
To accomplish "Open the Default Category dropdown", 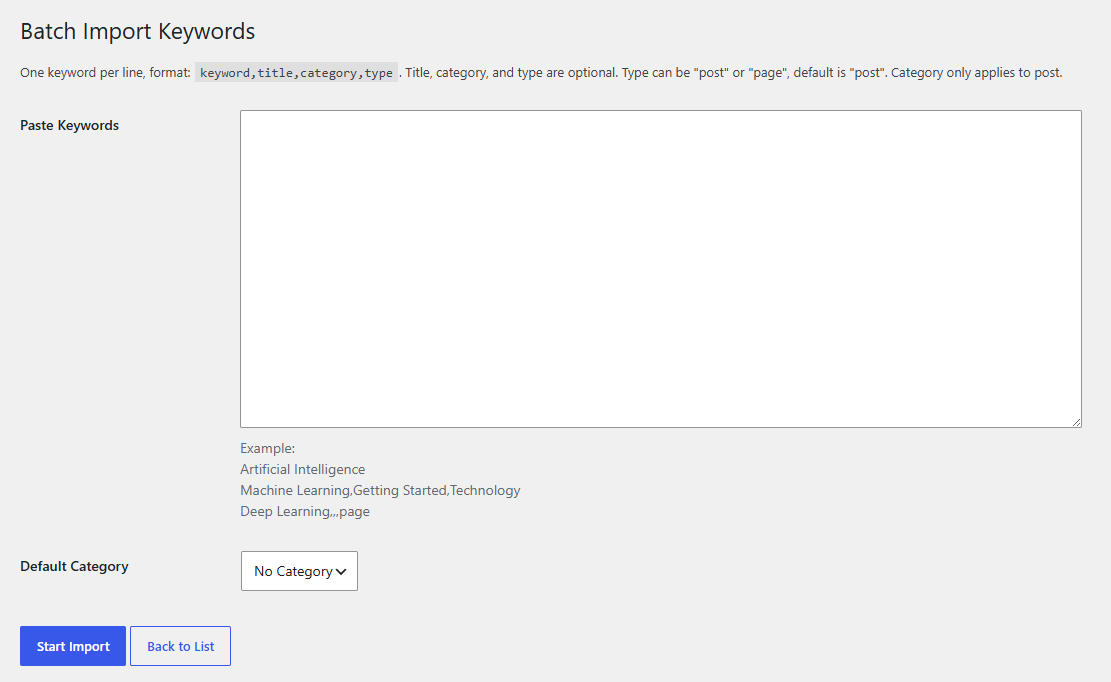I will pyautogui.click(x=299, y=571).
